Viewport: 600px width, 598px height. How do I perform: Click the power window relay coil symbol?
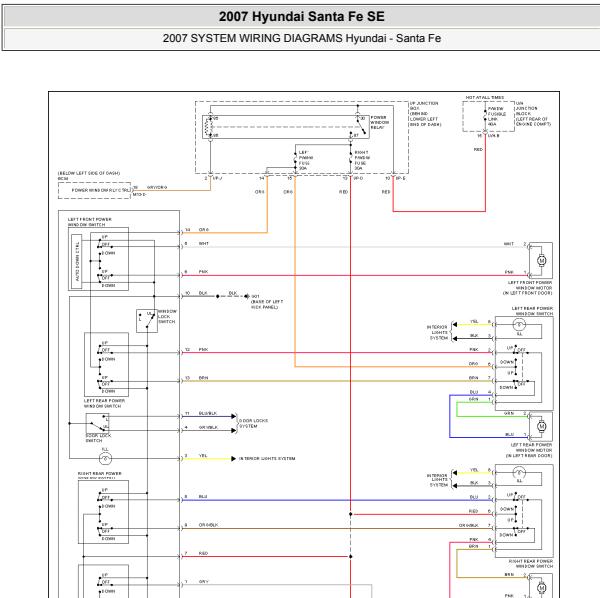208,127
